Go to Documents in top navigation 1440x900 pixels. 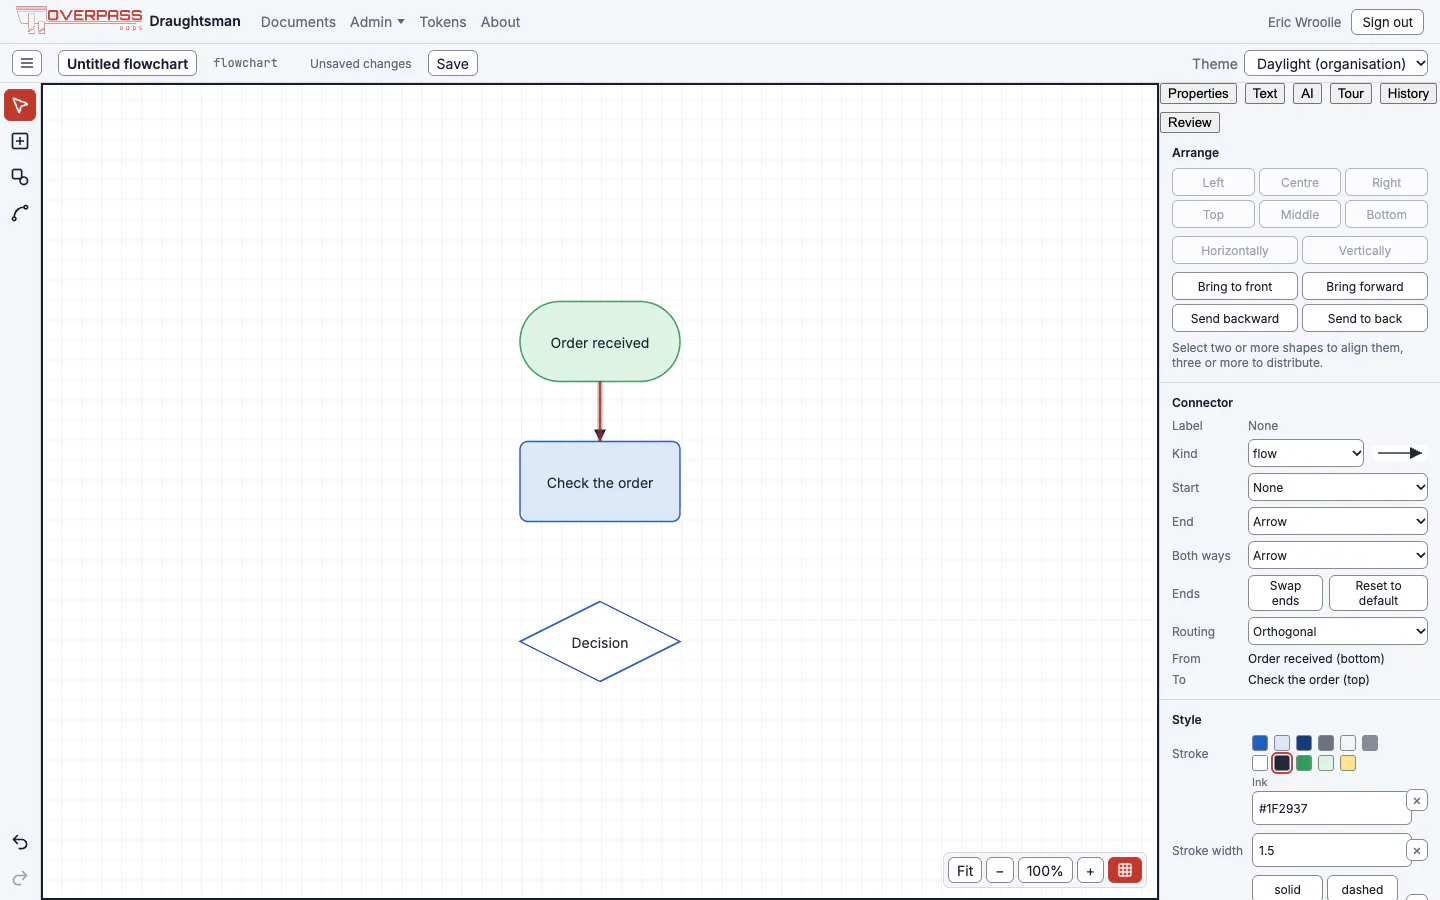coord(298,21)
